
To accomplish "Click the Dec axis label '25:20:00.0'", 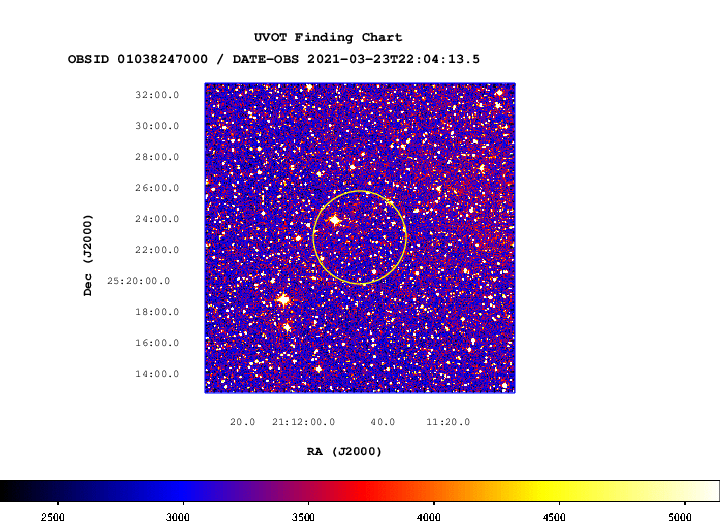I will point(139,281).
